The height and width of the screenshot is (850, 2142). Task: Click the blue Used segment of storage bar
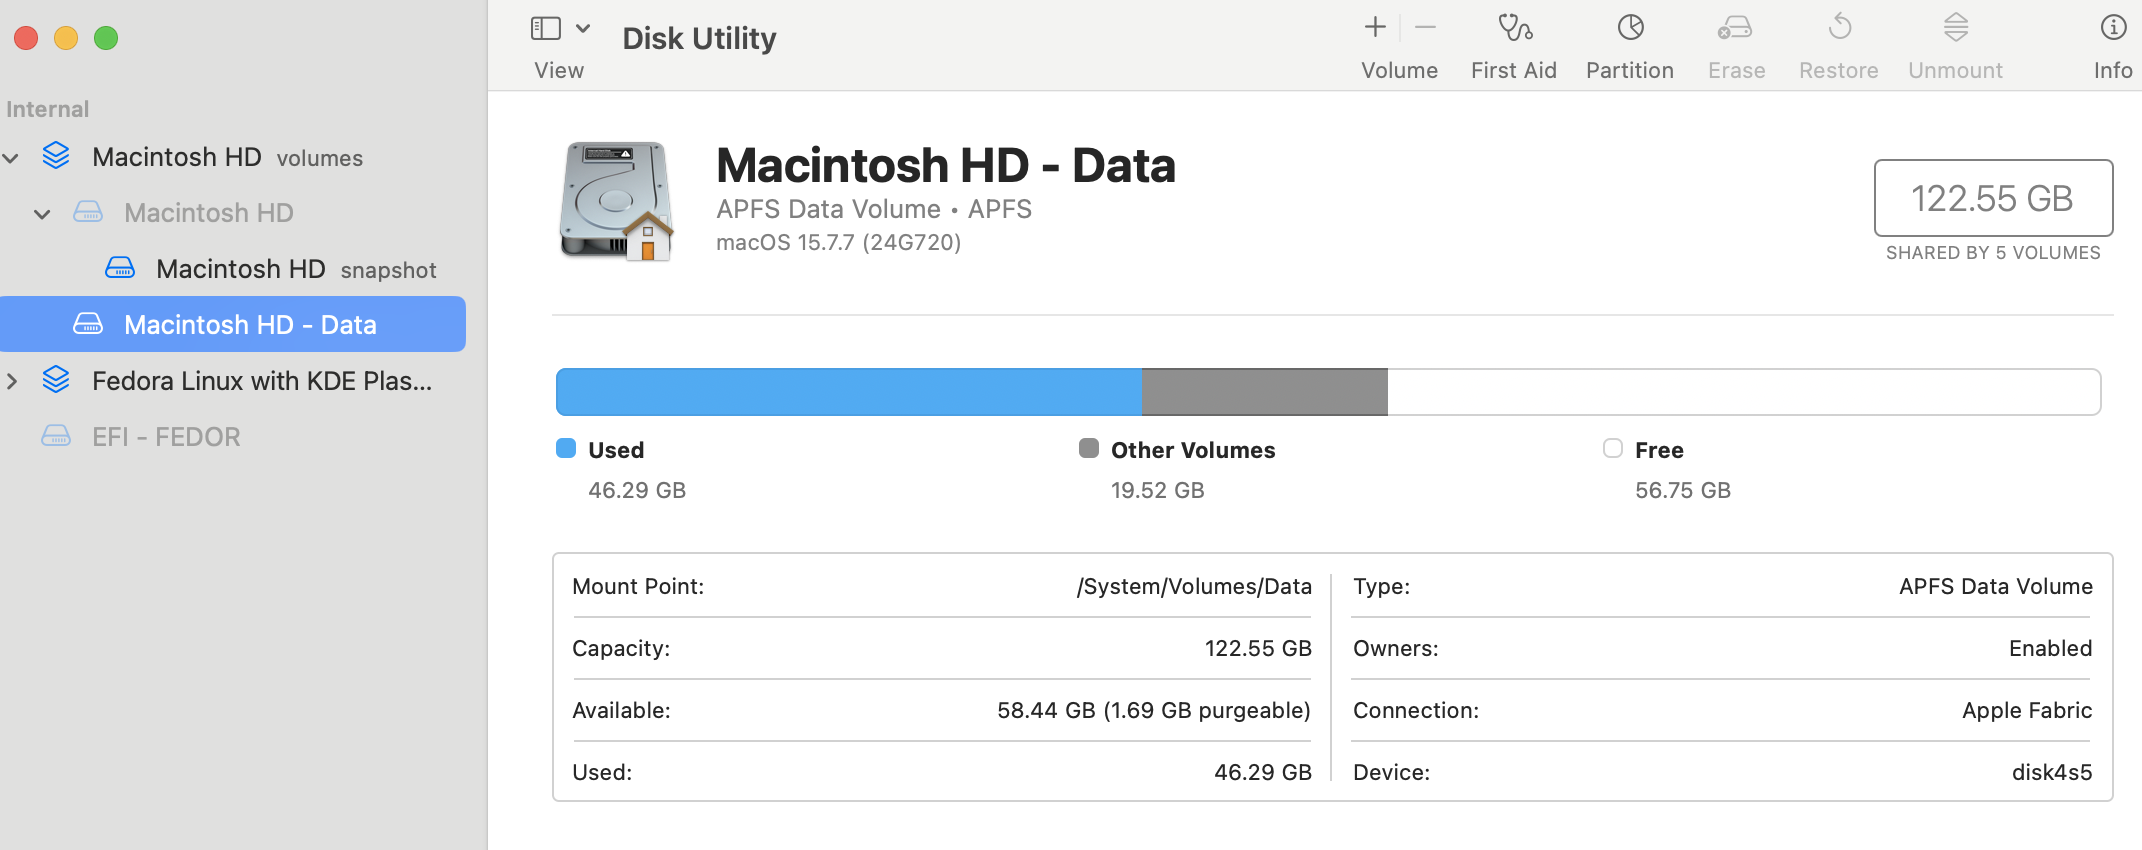pos(849,392)
